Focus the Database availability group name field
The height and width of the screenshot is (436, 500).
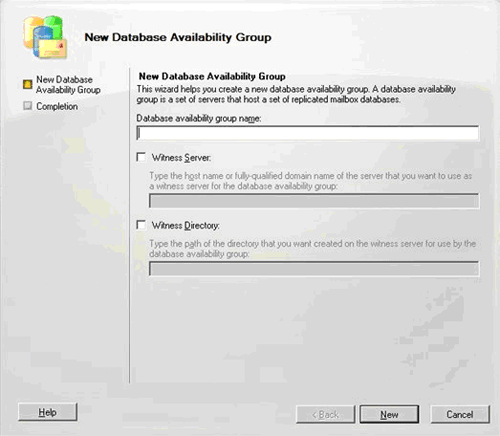[308, 133]
